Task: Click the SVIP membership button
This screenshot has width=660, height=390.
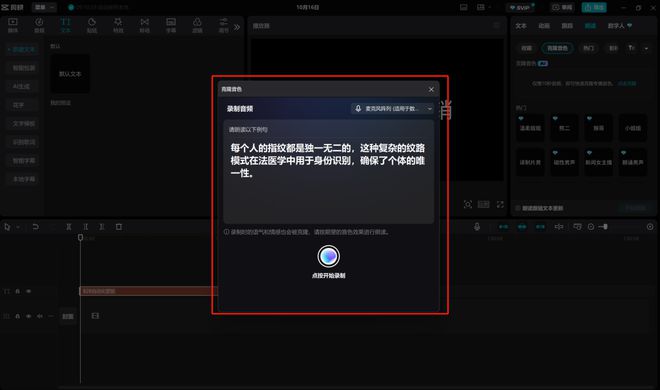Action: 520,7
